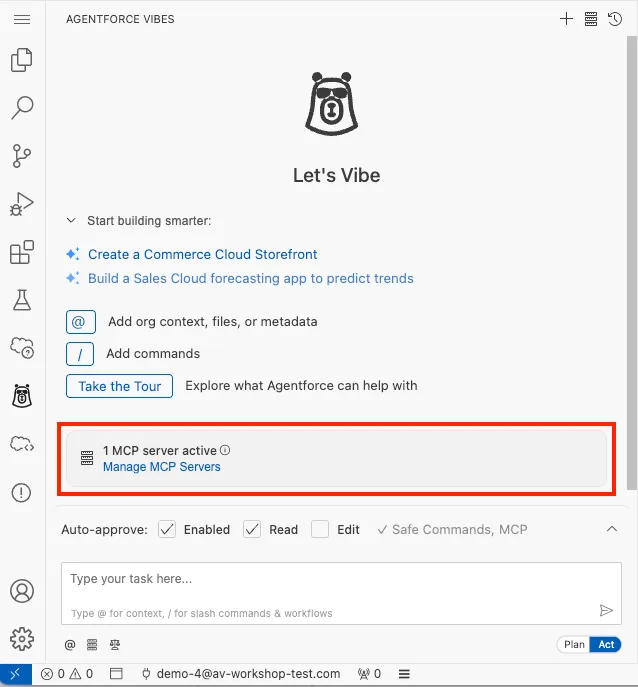Open the Extensions view
This screenshot has width=638, height=687.
(22, 252)
